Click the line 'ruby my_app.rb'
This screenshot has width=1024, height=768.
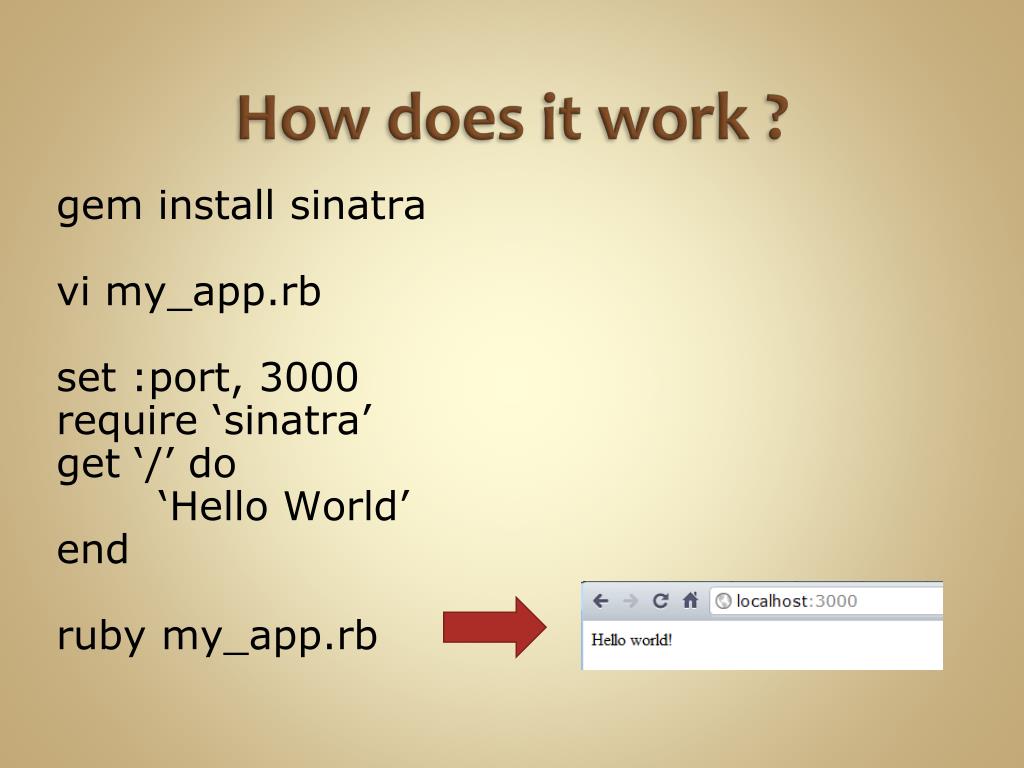(217, 636)
